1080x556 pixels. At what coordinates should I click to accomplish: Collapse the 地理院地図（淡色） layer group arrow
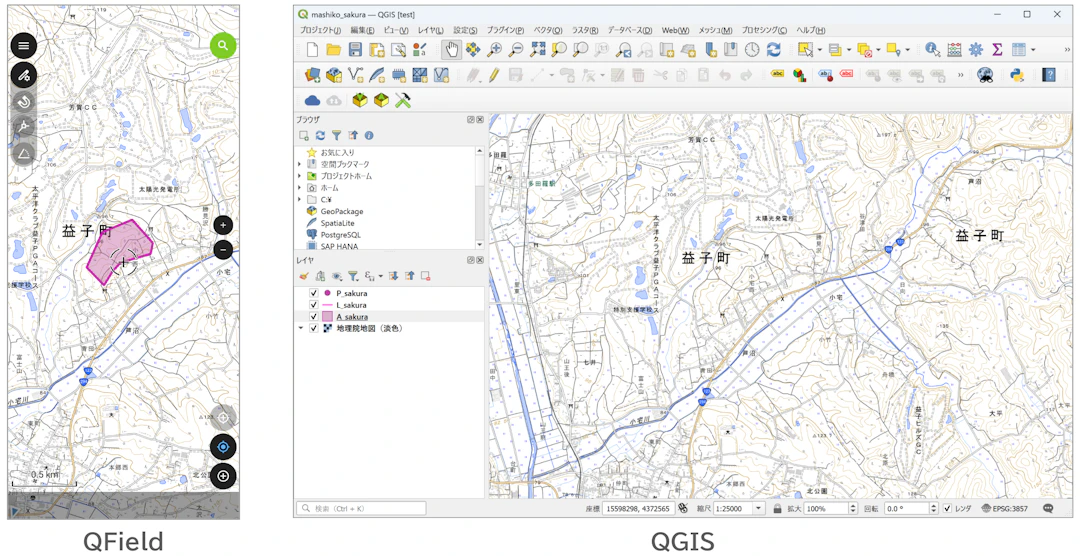click(300, 328)
